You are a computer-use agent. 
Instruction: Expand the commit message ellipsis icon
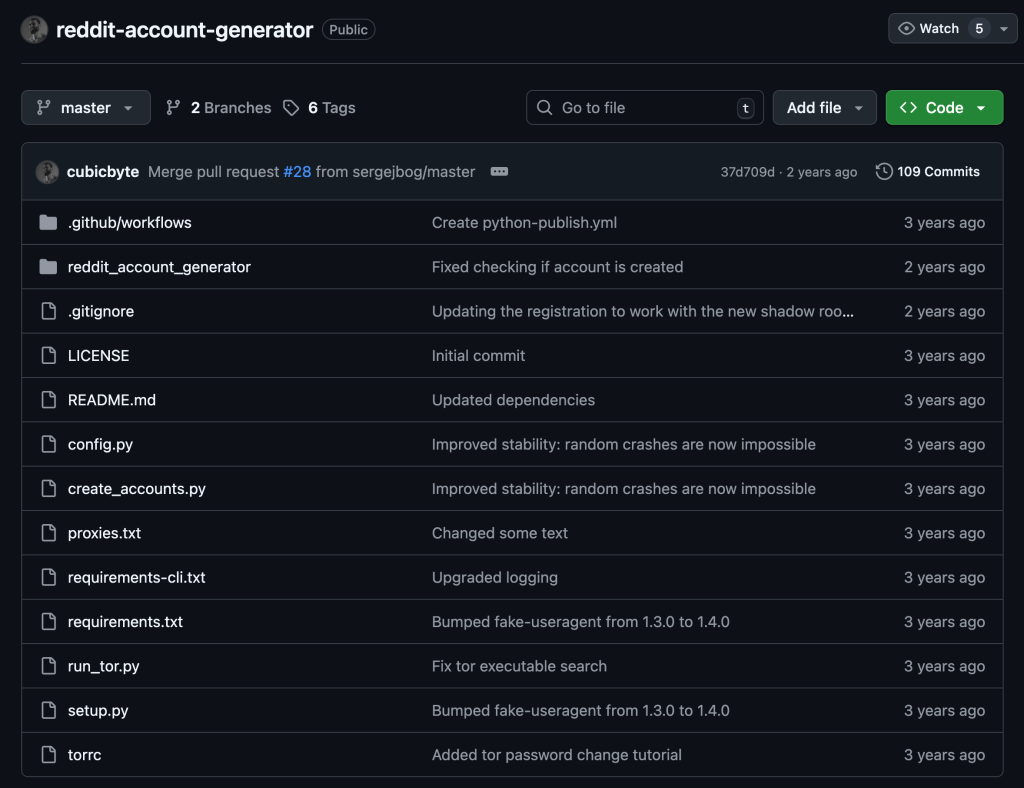498,171
